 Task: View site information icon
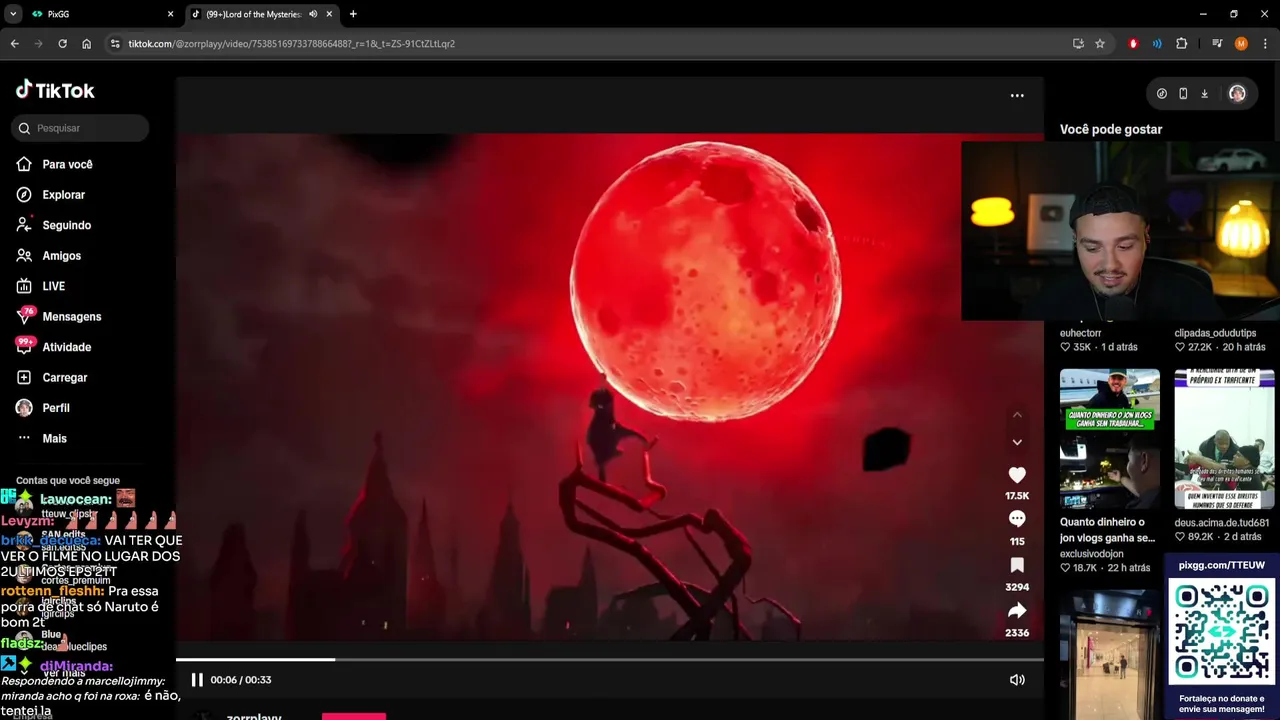[115, 44]
